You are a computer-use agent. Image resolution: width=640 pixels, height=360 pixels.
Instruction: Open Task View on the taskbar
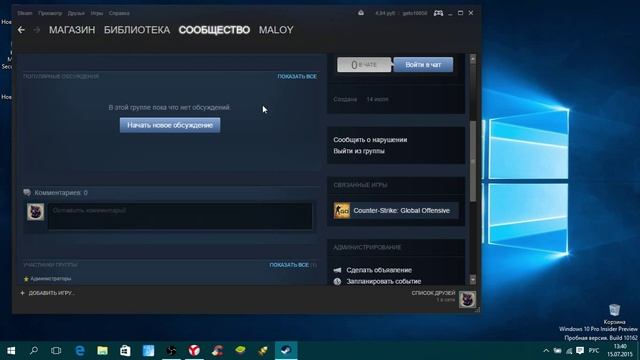pos(56,351)
